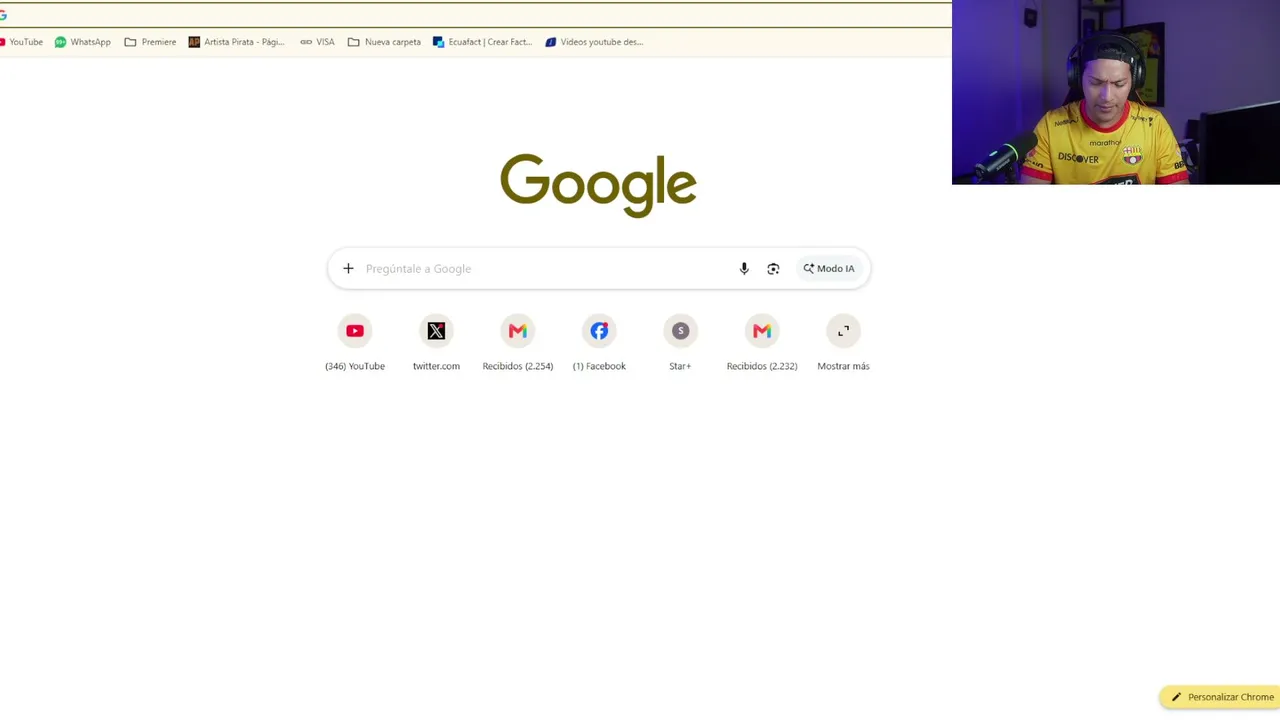The height and width of the screenshot is (720, 1280).
Task: Focus the Pregúntale a Google search field
Action: coord(546,268)
